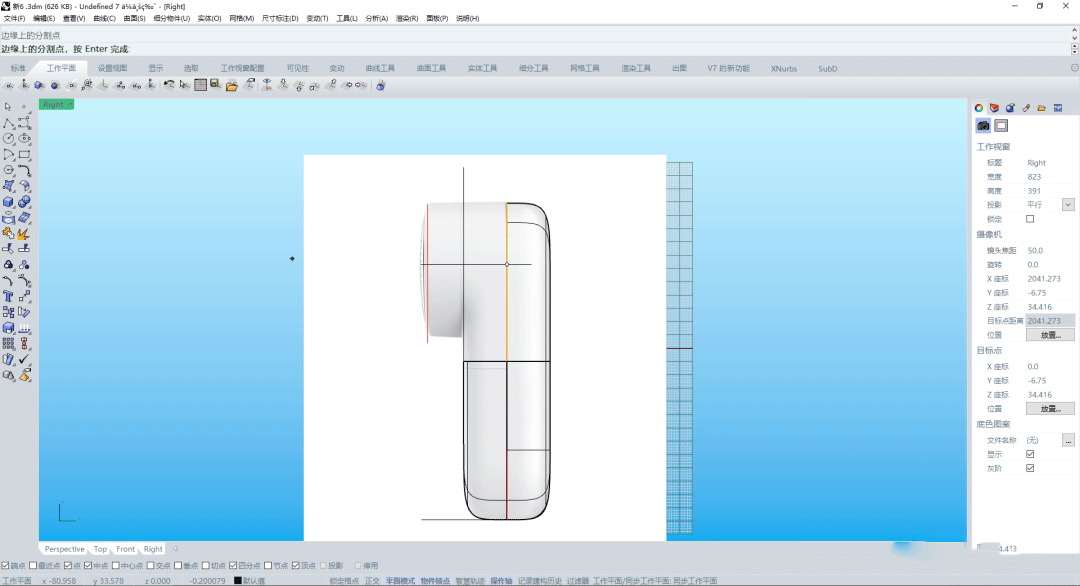1080x586 pixels.
Task: Click the Explode tool icon
Action: [x=24, y=233]
